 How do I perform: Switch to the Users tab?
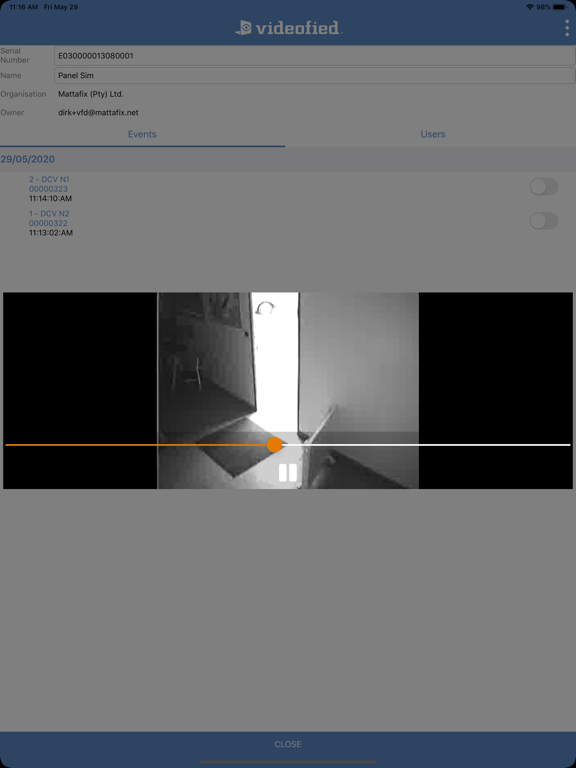point(432,134)
